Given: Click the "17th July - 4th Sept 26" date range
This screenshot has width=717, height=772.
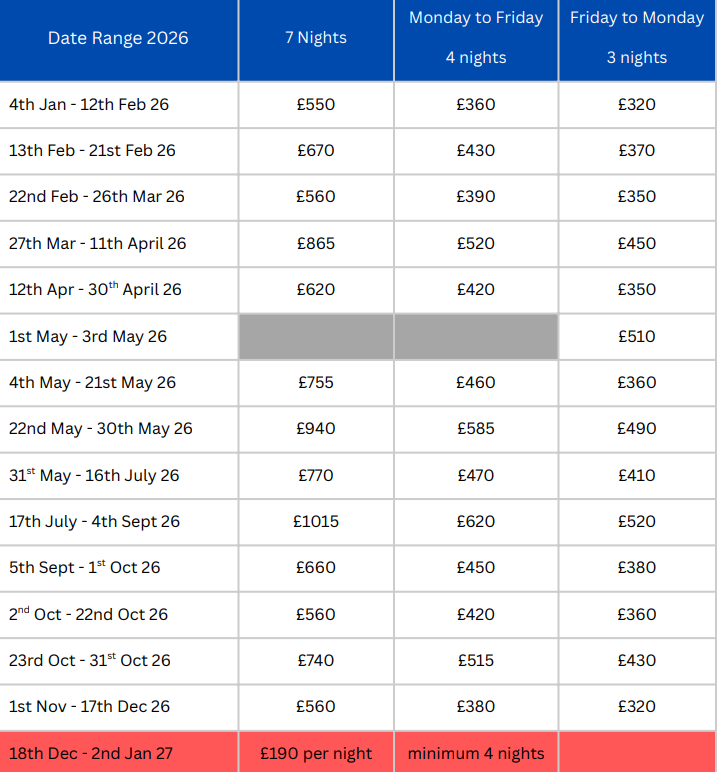Looking at the screenshot, I should click(94, 521).
